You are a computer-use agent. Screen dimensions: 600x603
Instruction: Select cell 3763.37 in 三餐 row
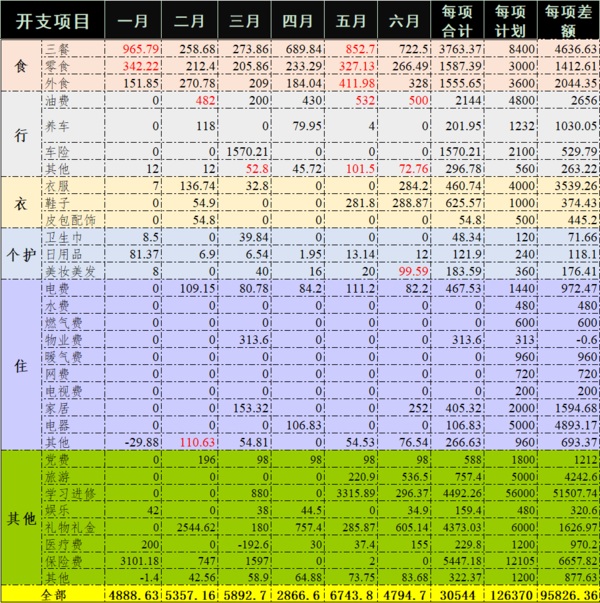point(457,49)
